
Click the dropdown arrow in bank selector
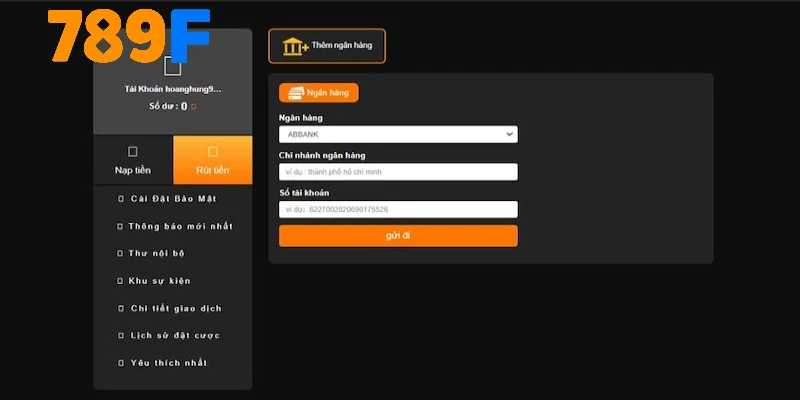click(x=509, y=134)
